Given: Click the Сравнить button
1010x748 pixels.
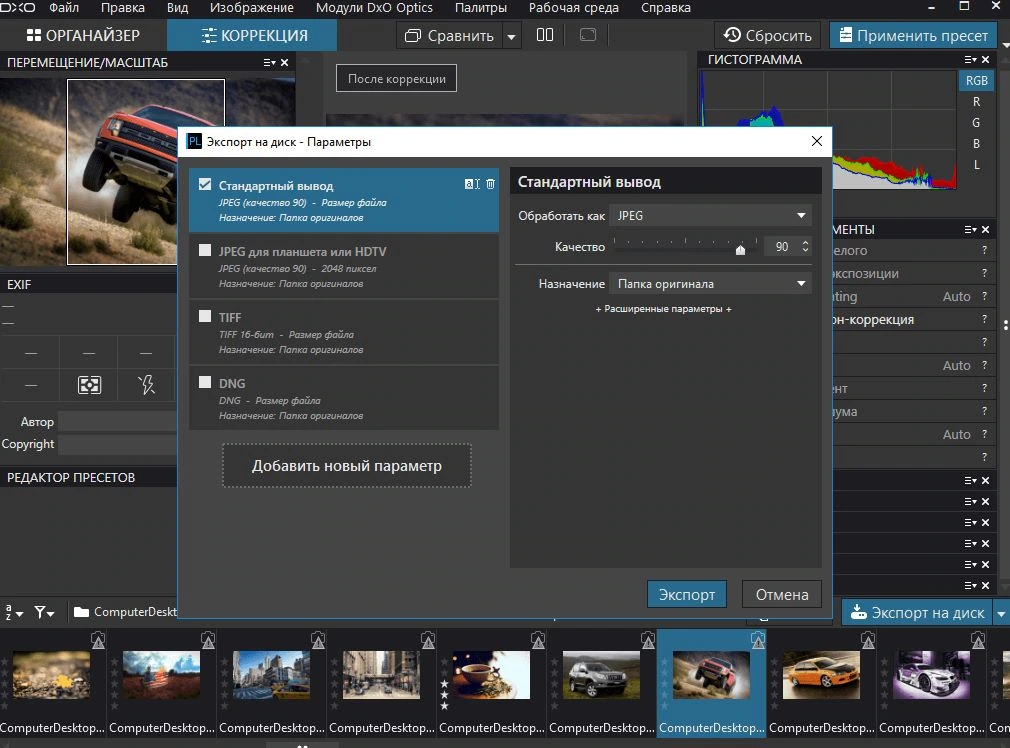Looking at the screenshot, I should (x=450, y=36).
